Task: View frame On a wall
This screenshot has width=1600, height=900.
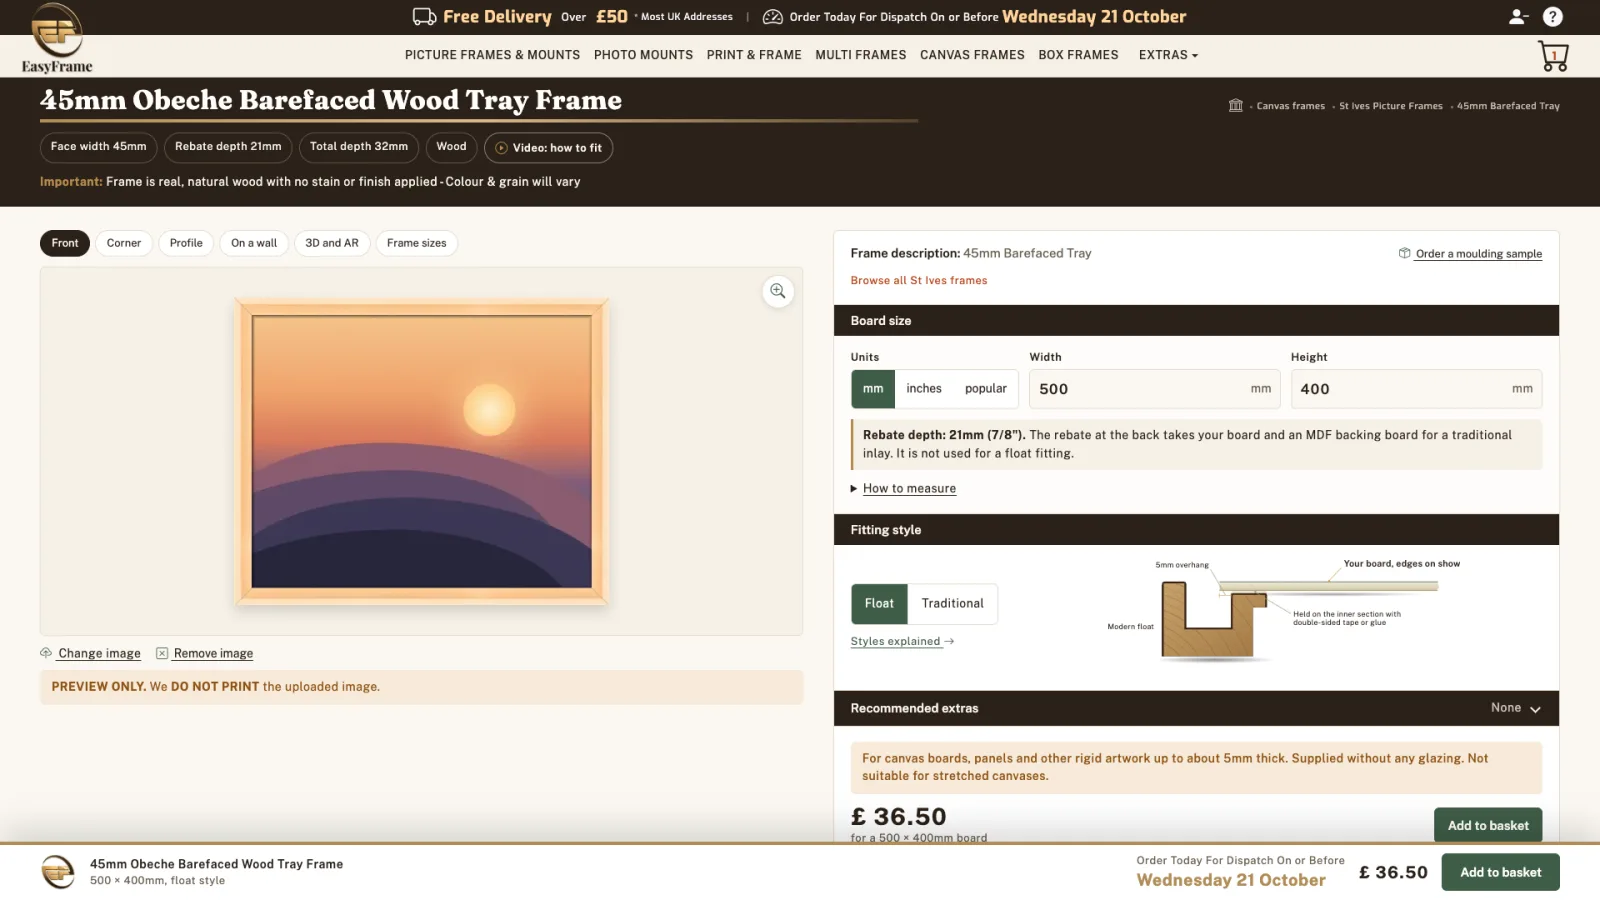Action: [254, 243]
